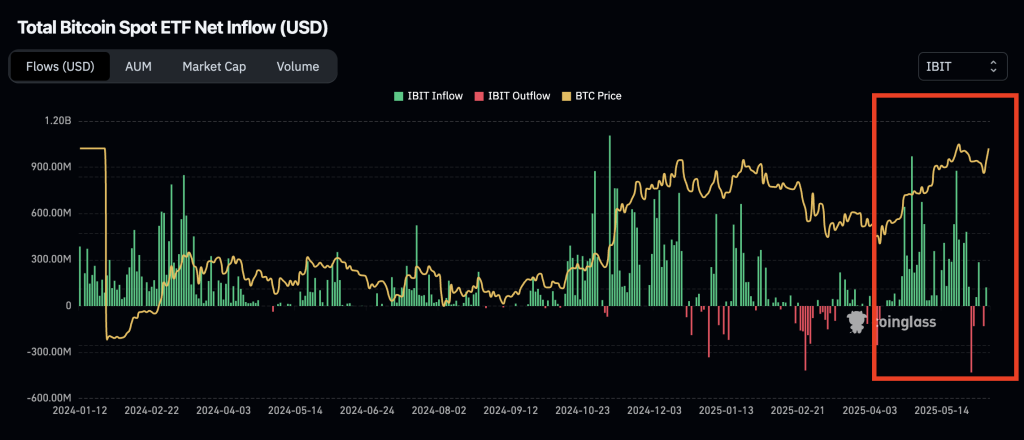The width and height of the screenshot is (1024, 440).
Task: Click the 2024-12-03 date label
Action: pyautogui.click(x=654, y=411)
